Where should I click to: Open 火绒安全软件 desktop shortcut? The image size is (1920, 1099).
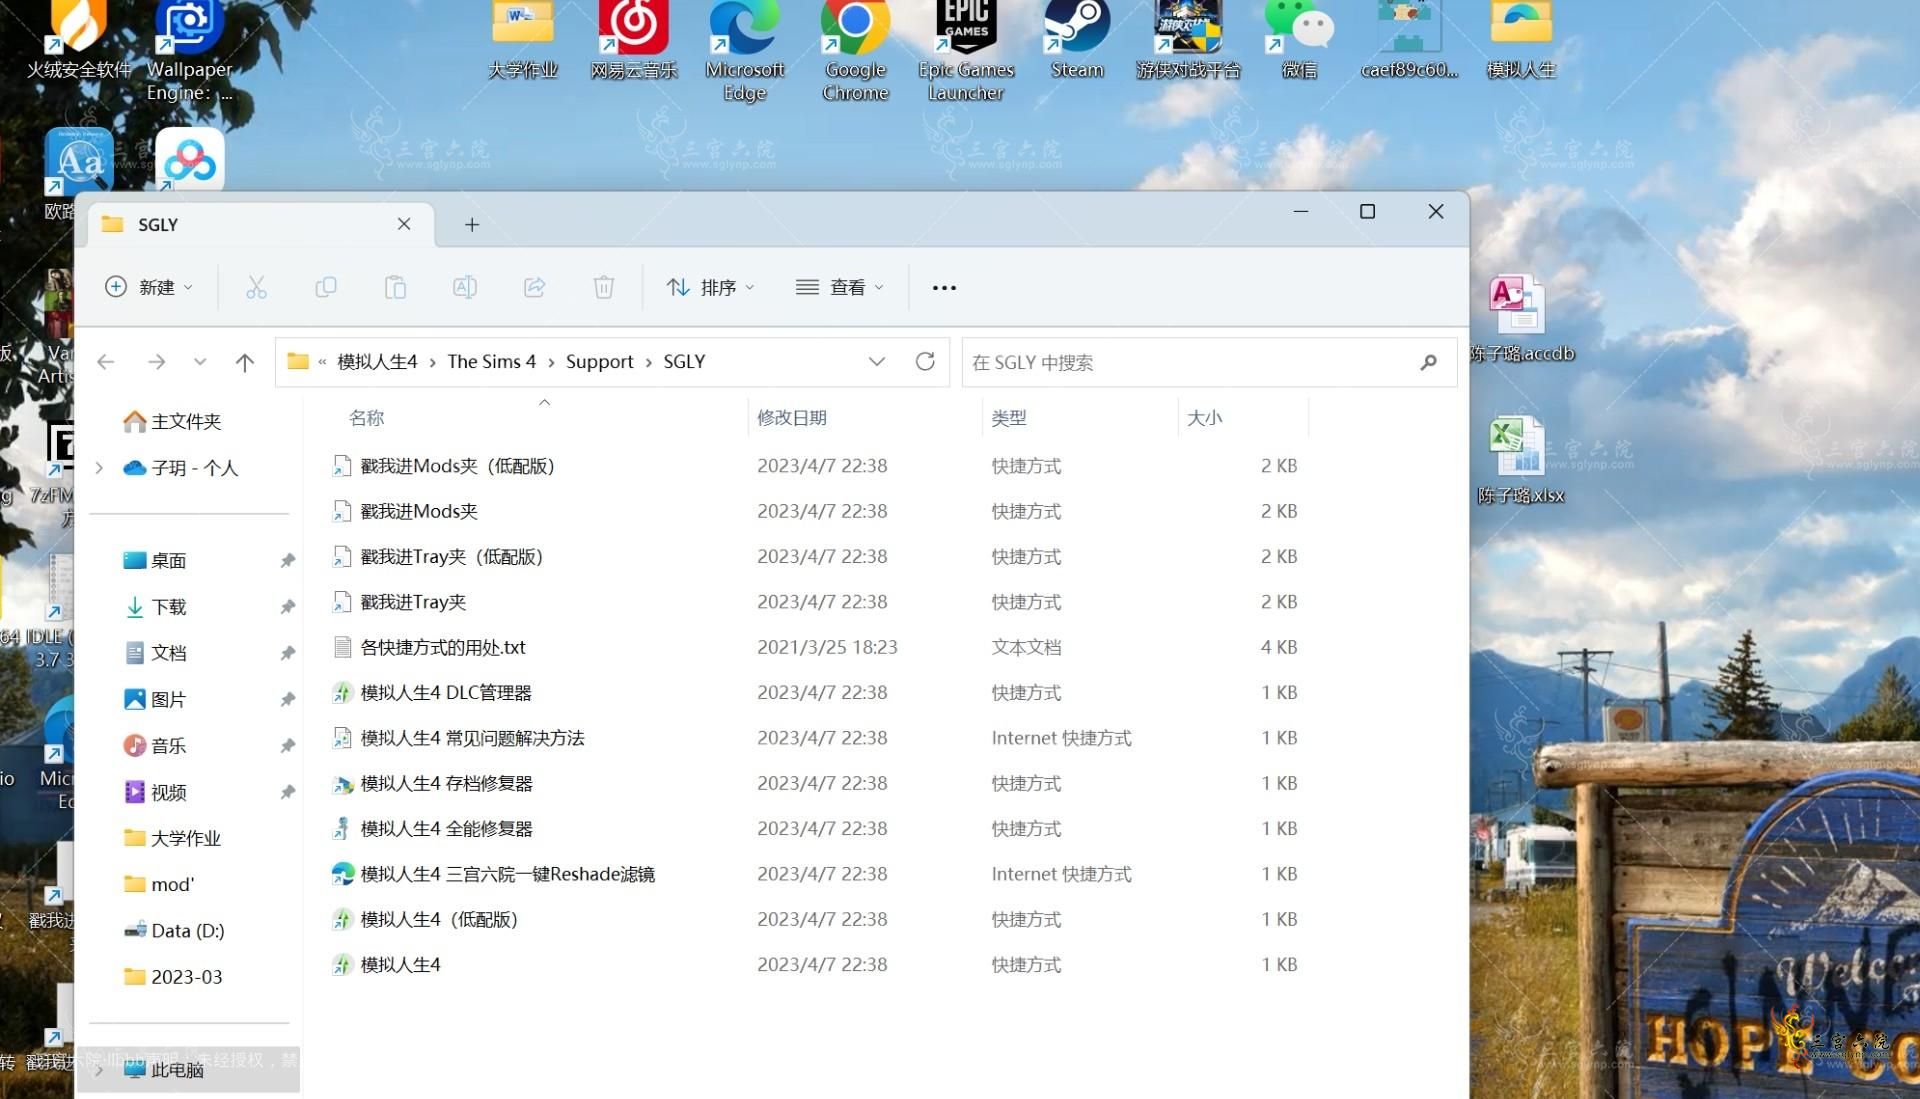[79, 40]
